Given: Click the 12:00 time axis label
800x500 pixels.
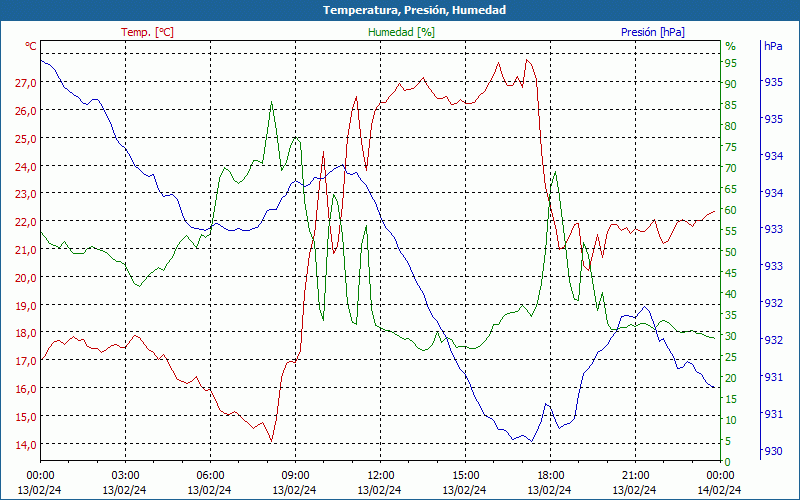Looking at the screenshot, I should (x=380, y=476).
